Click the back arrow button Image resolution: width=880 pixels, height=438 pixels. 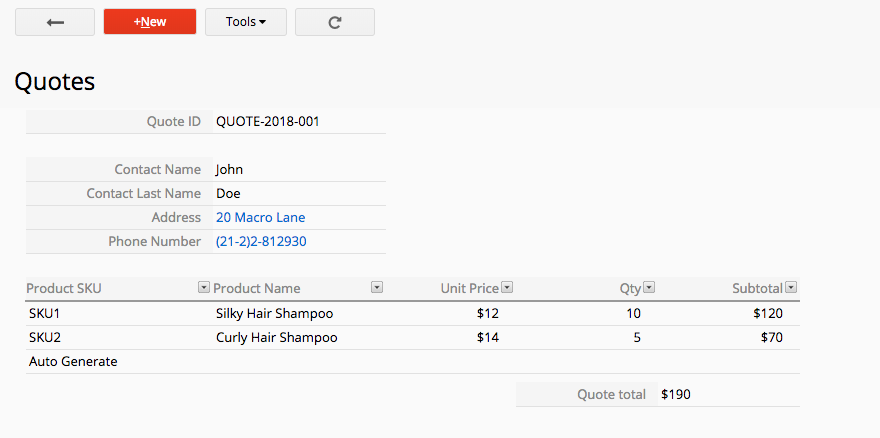(x=55, y=22)
